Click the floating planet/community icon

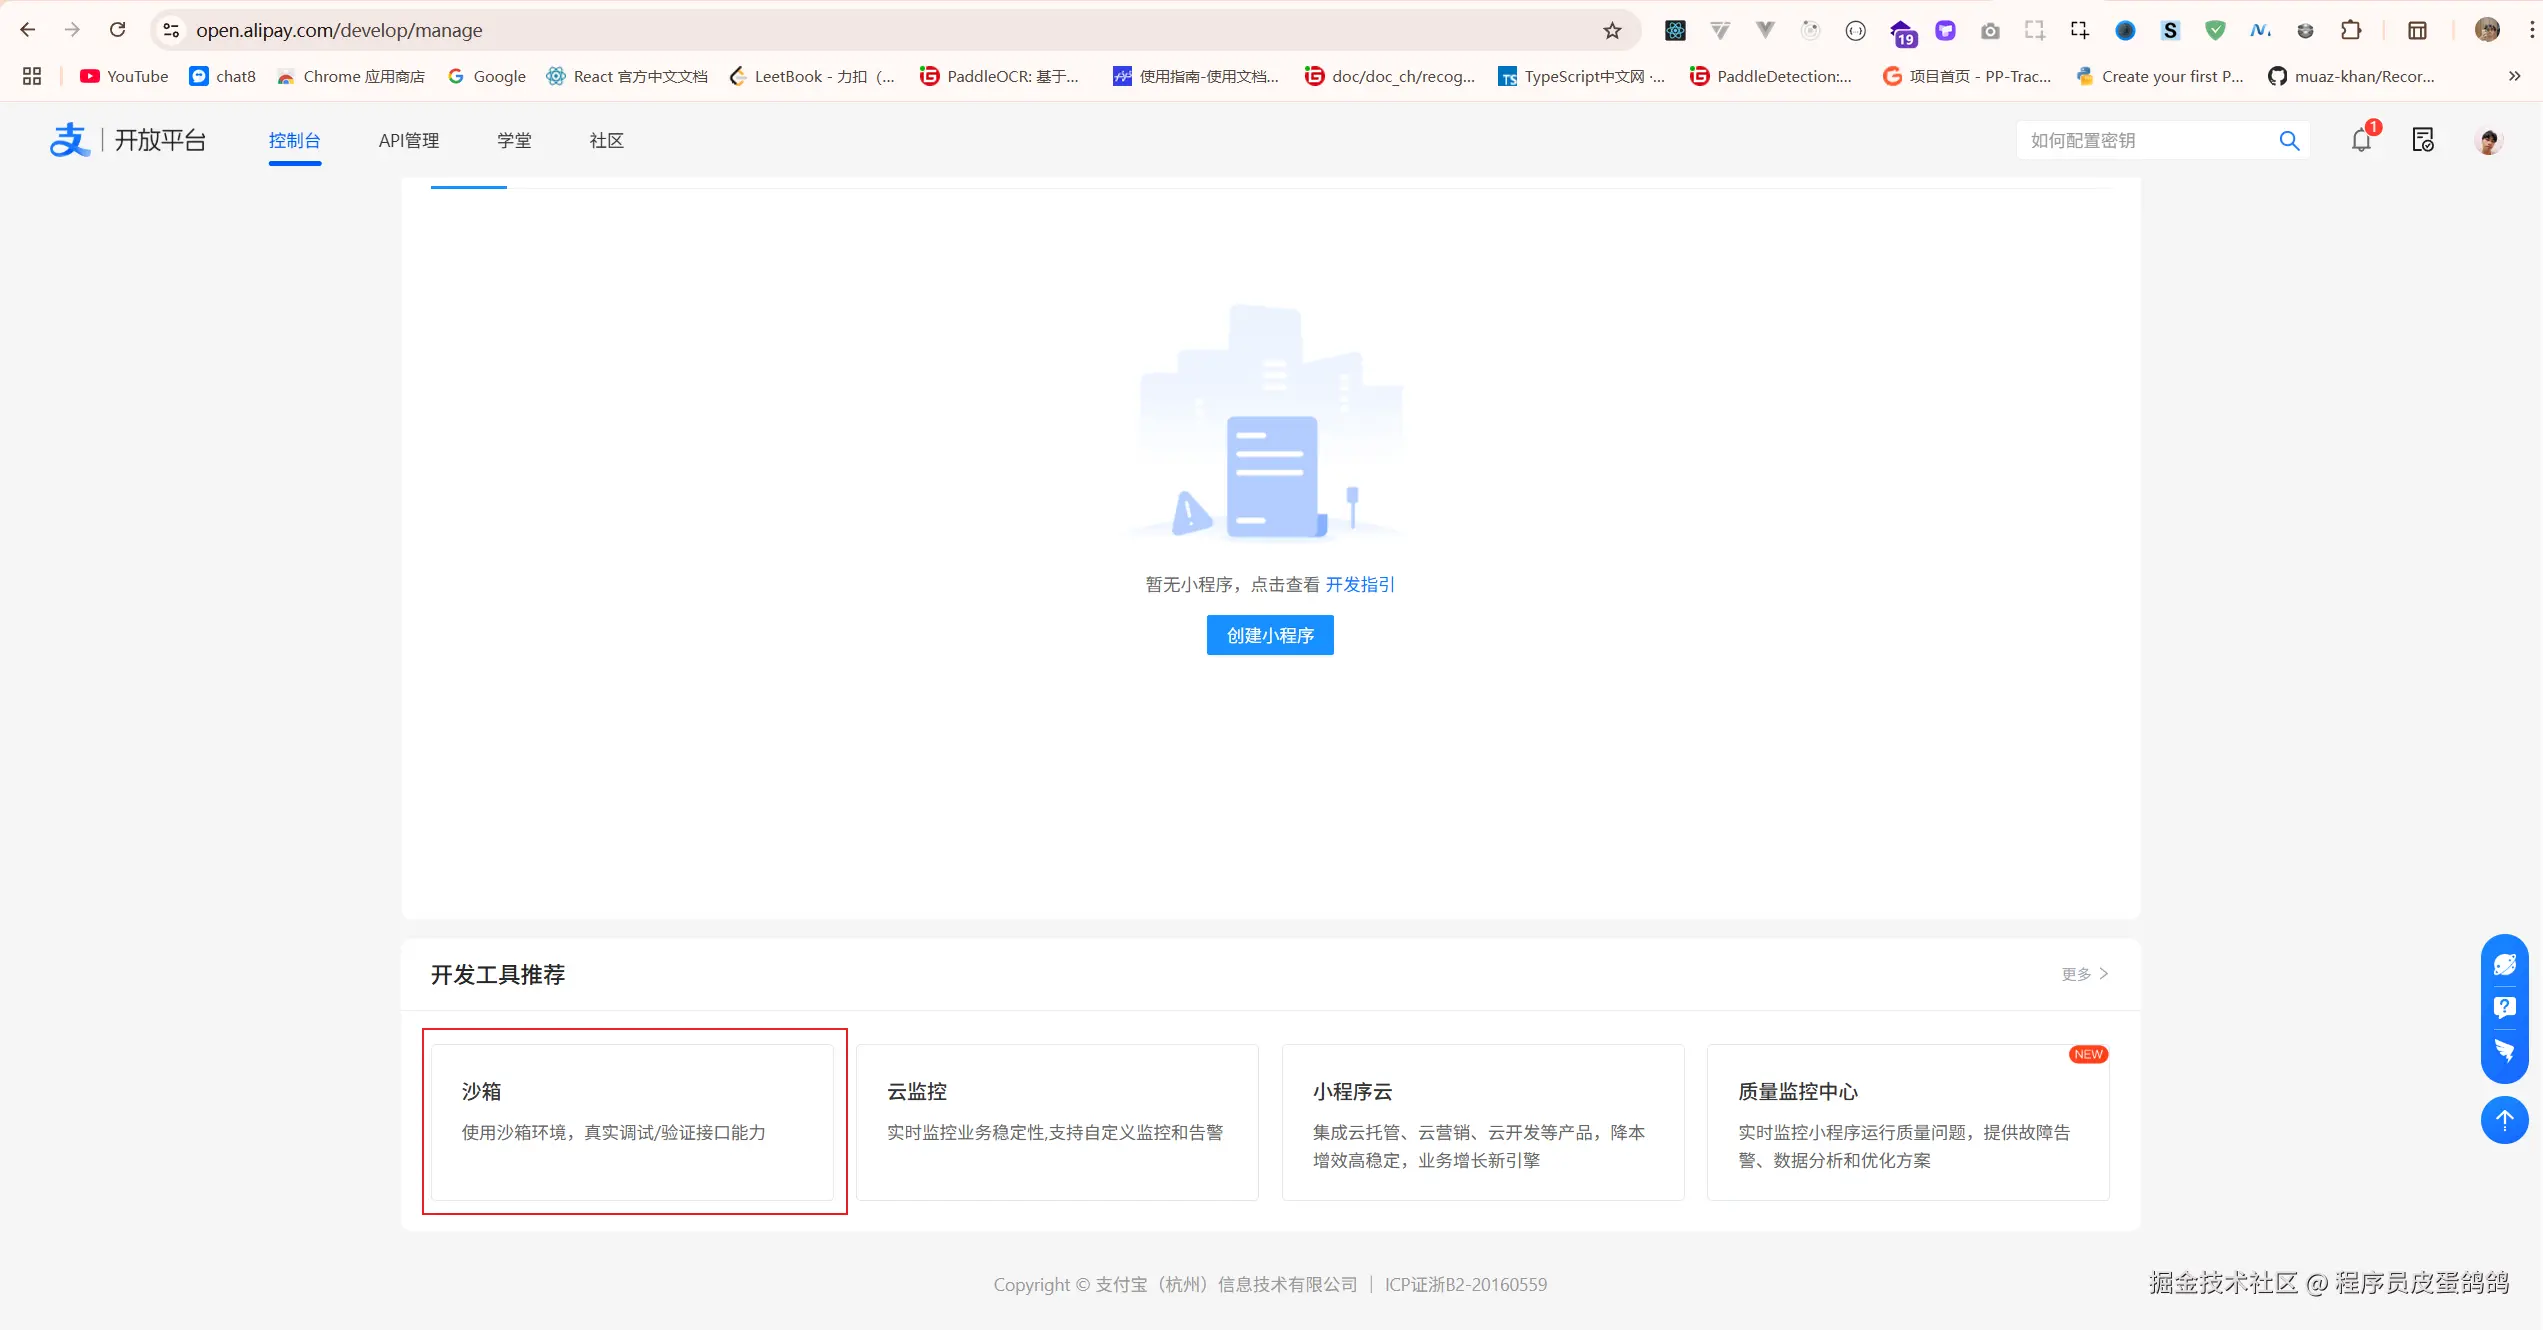(2506, 964)
